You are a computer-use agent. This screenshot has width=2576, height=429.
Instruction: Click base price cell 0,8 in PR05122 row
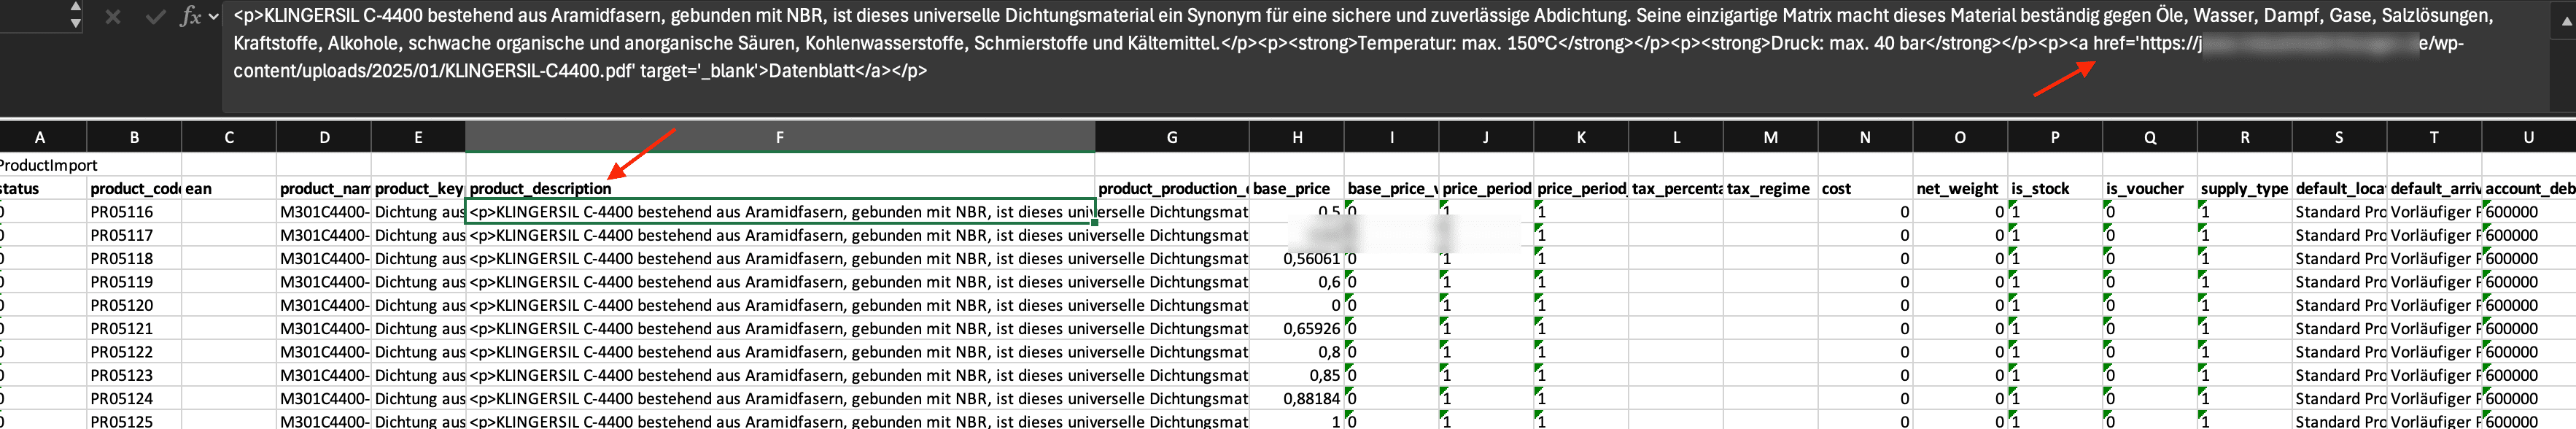click(1297, 352)
